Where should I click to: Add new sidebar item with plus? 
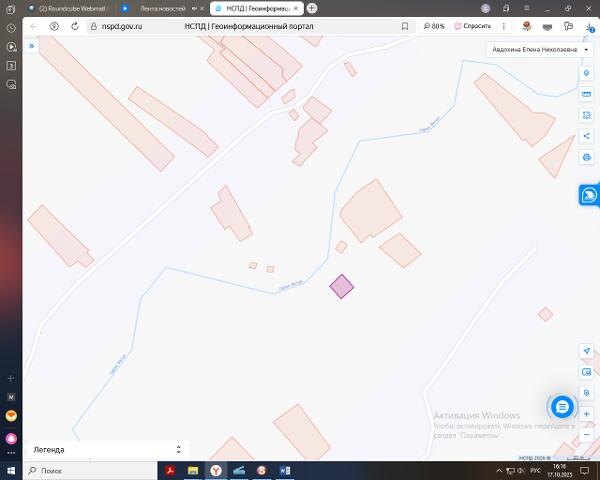point(11,379)
